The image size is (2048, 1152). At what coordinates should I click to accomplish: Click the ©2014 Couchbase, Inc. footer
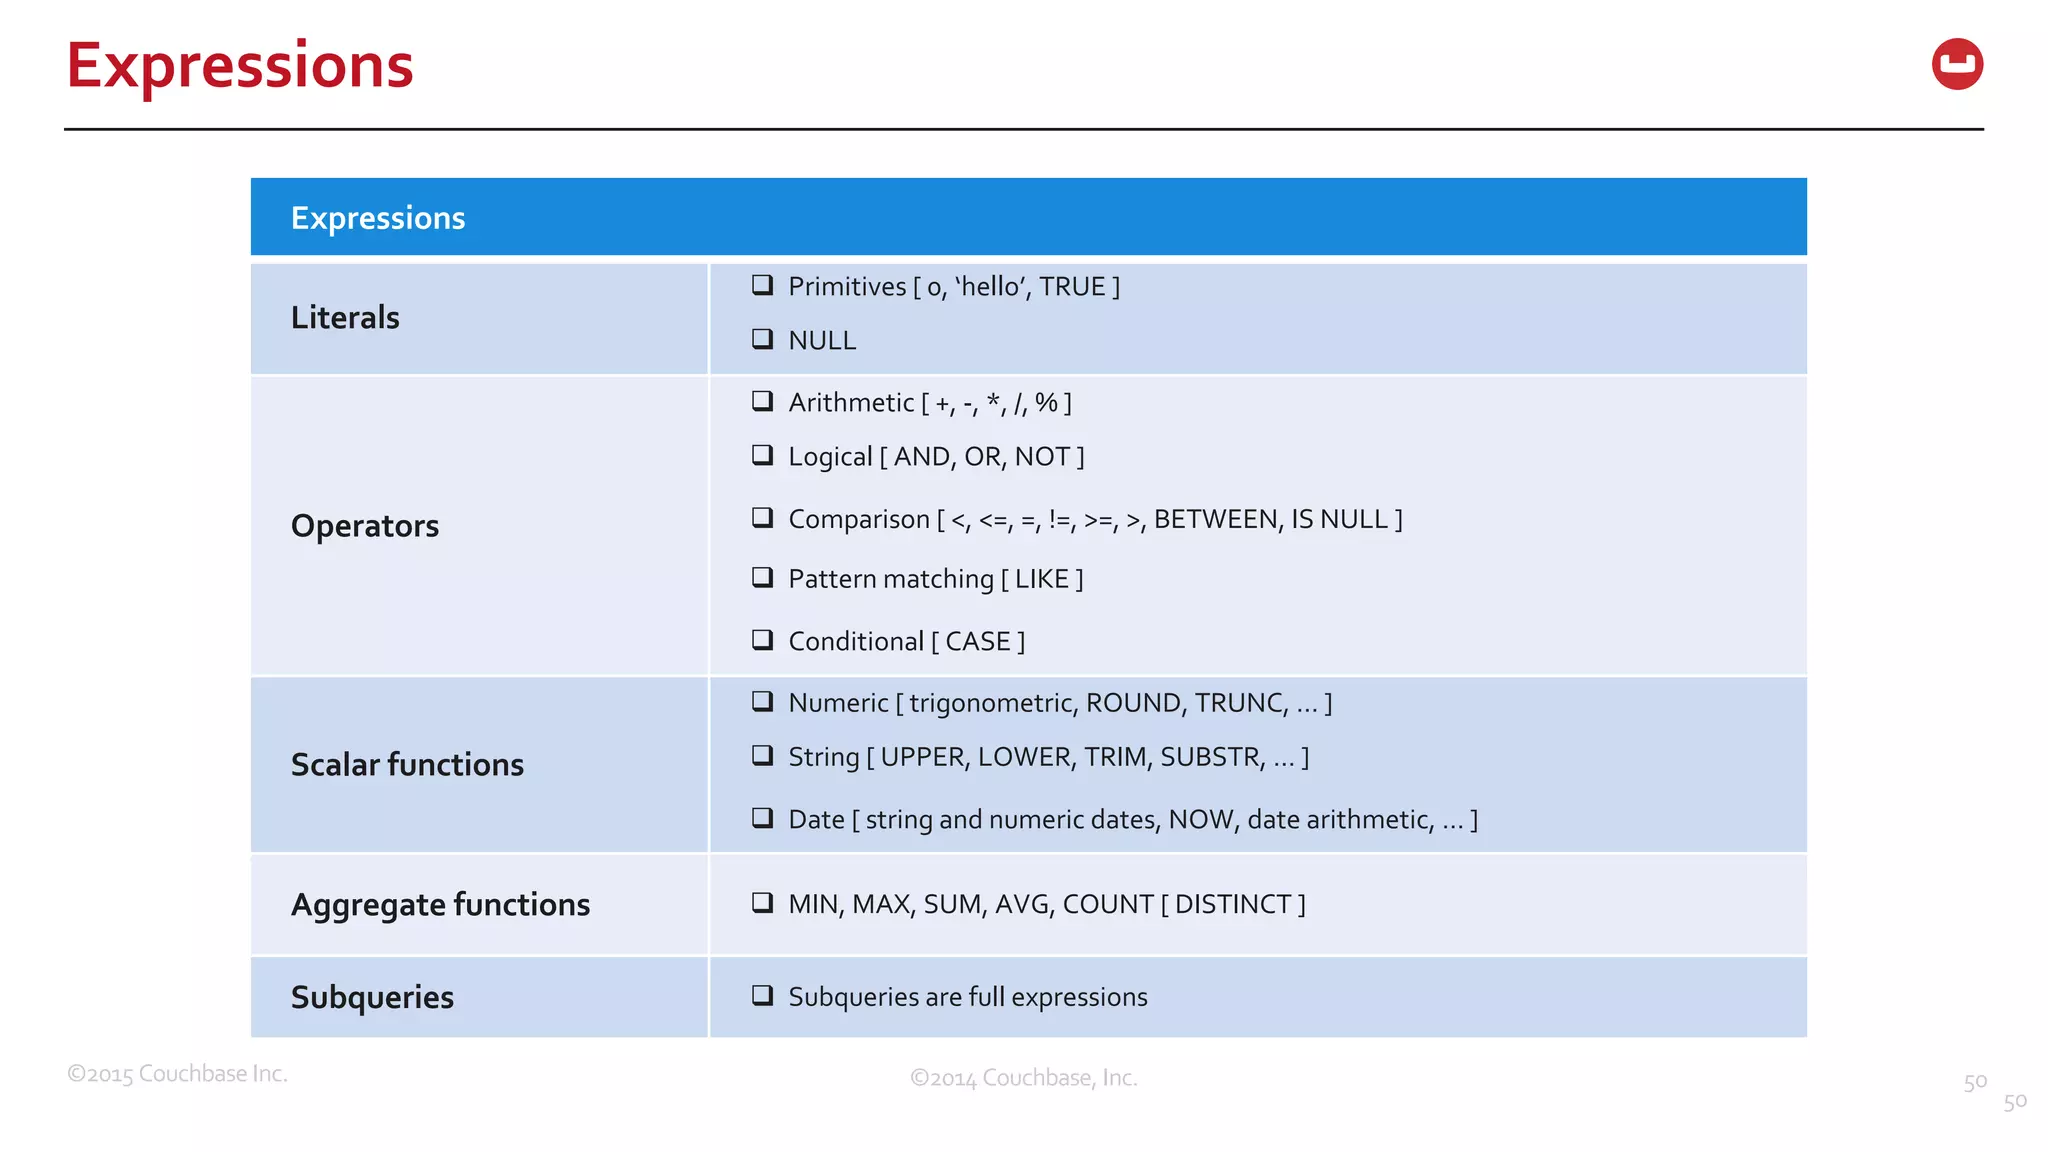pyautogui.click(x=1023, y=1078)
